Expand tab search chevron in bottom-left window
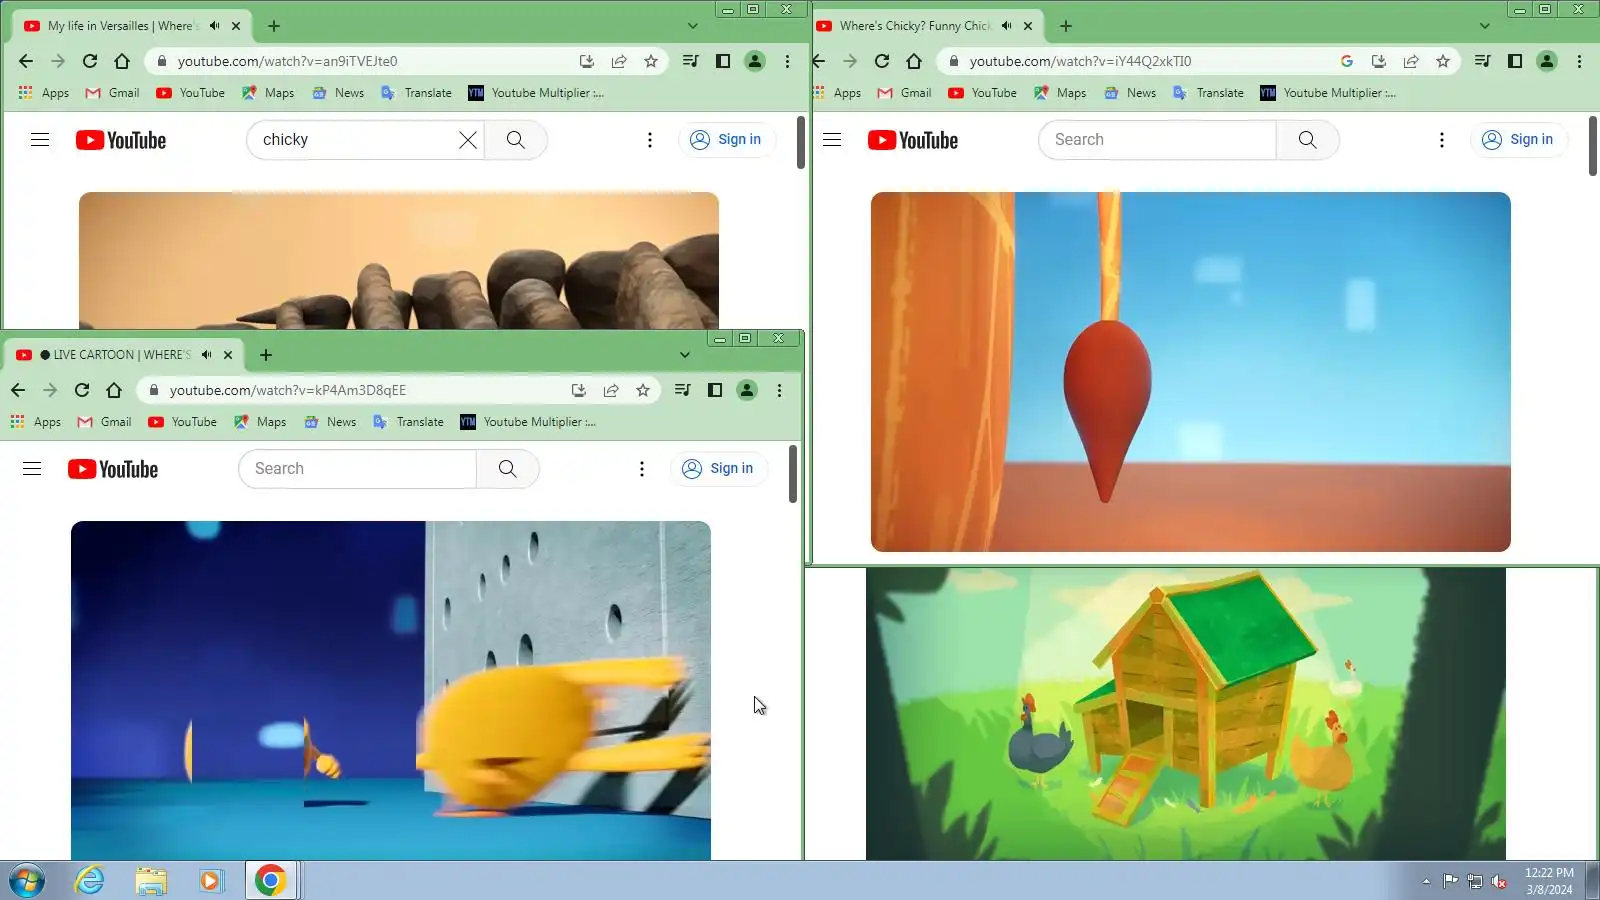 coord(685,355)
